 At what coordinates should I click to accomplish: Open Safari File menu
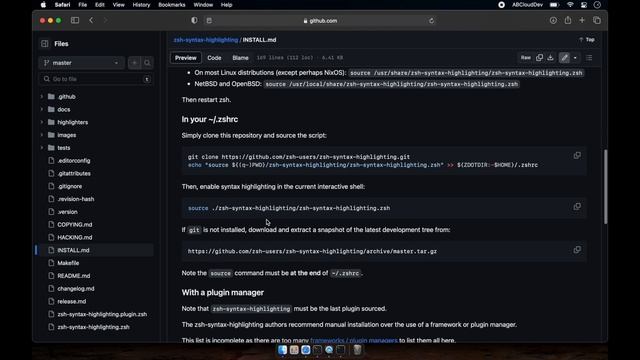point(82,5)
